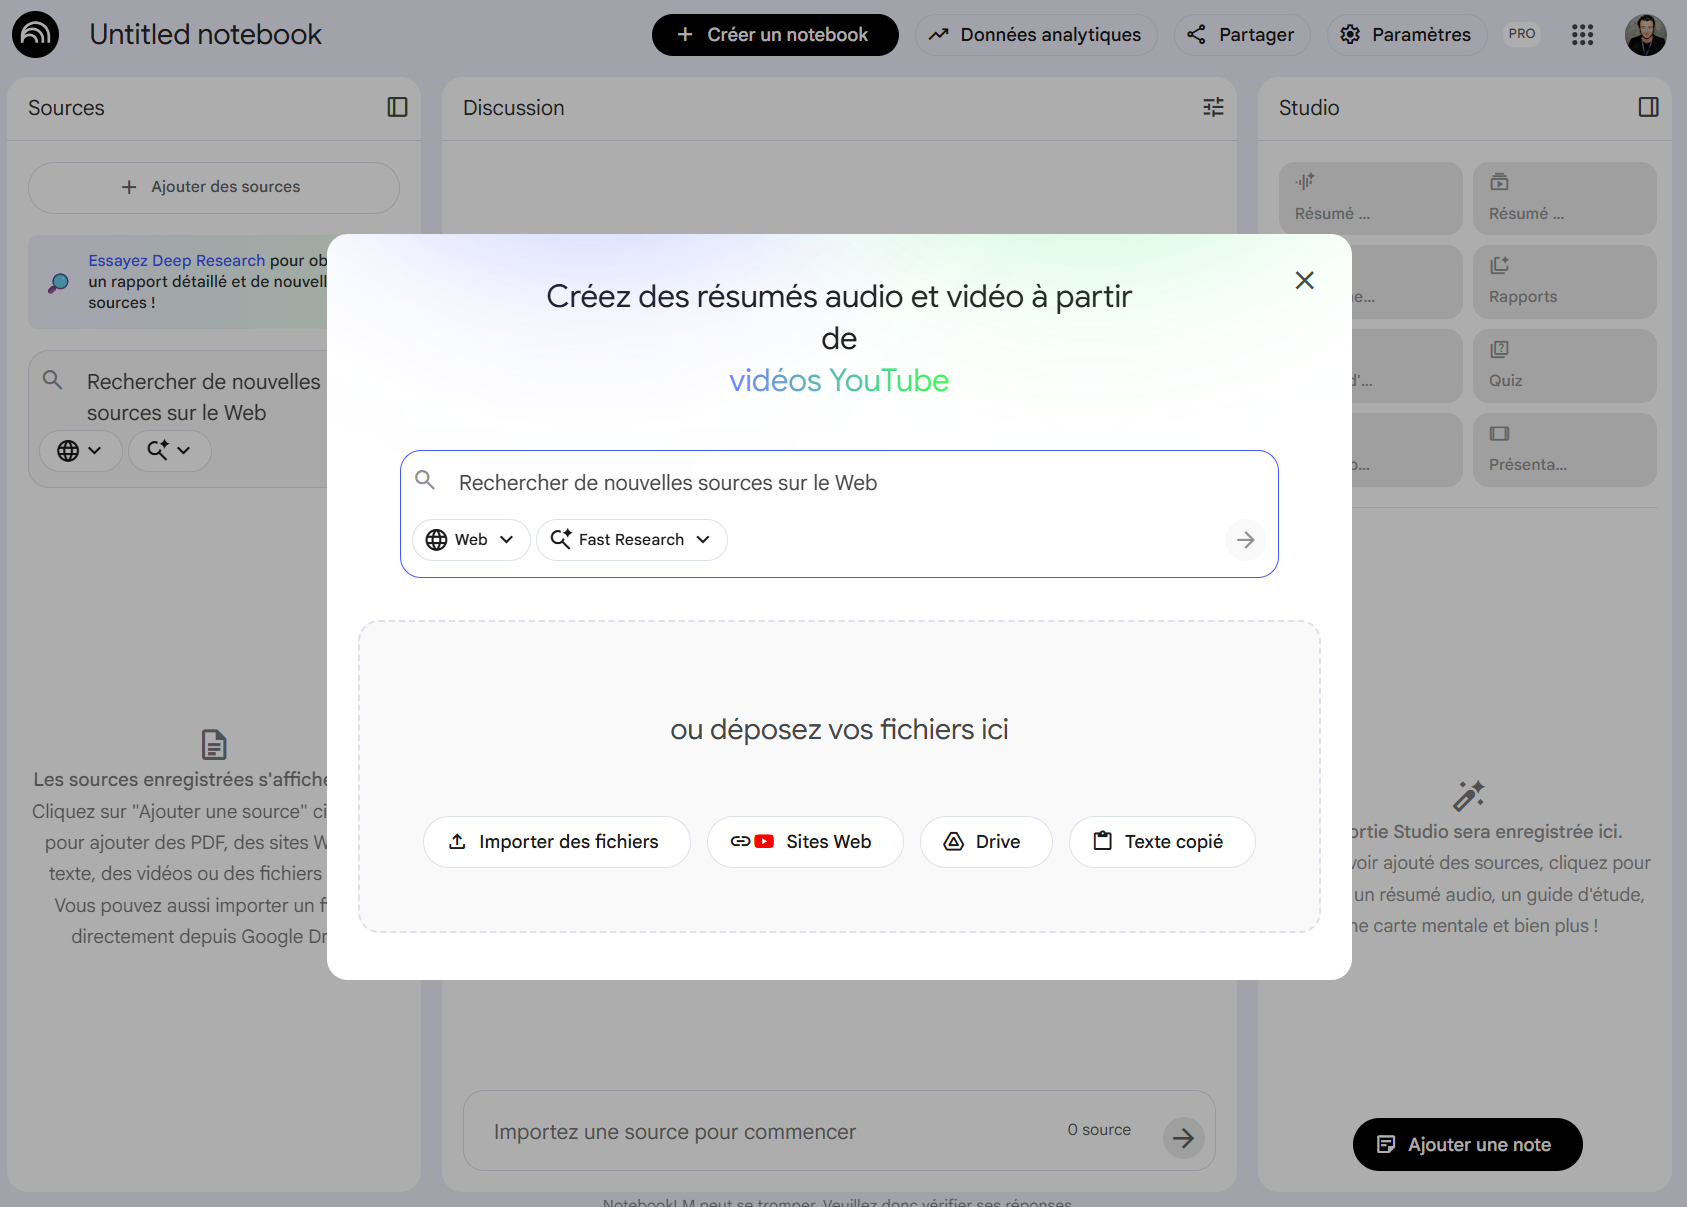Open the Résumé vidéo generator in Studio
1687x1207 pixels.
1564,198
